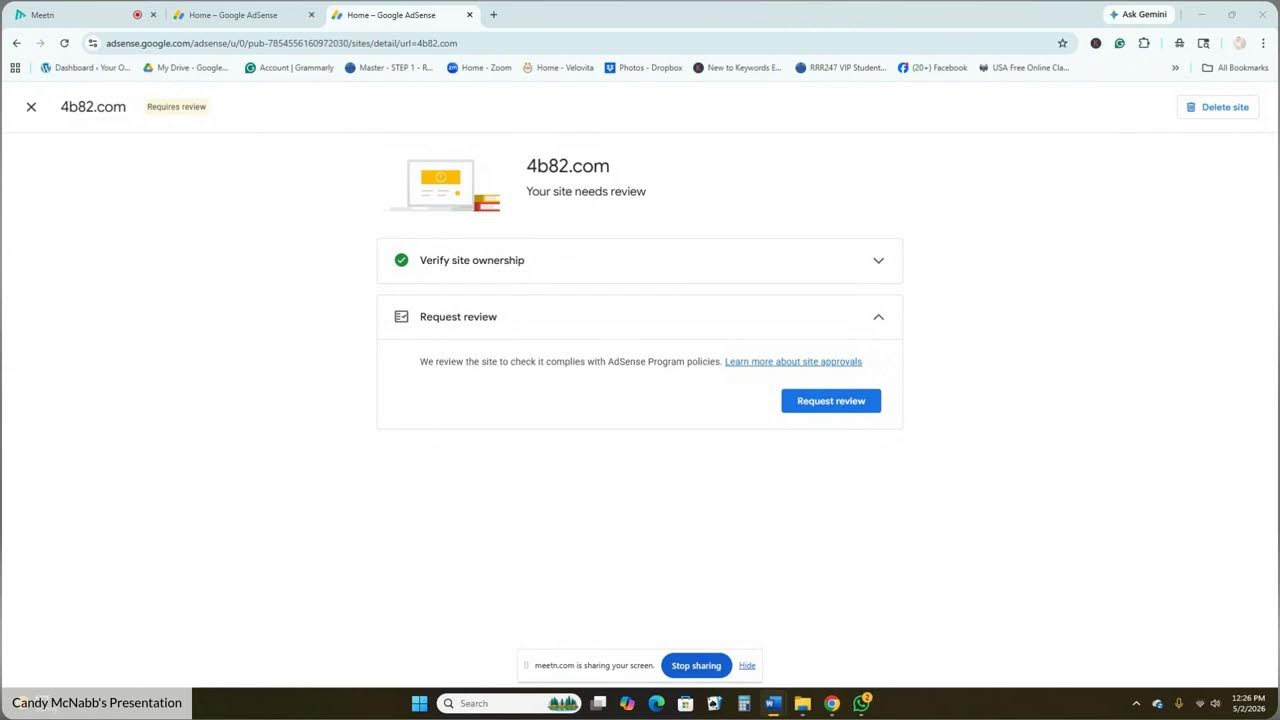
Task: Open the Account | Grammarly bookmark
Action: click(x=289, y=68)
